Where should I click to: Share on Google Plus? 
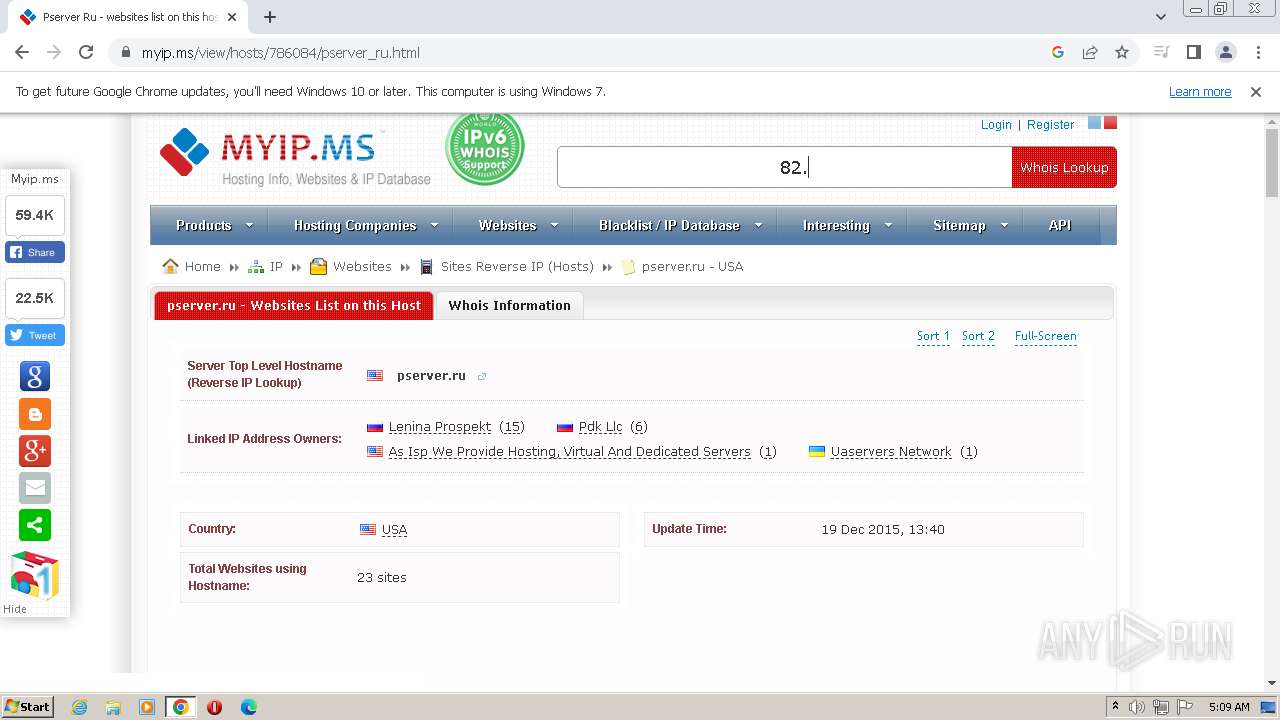point(35,451)
